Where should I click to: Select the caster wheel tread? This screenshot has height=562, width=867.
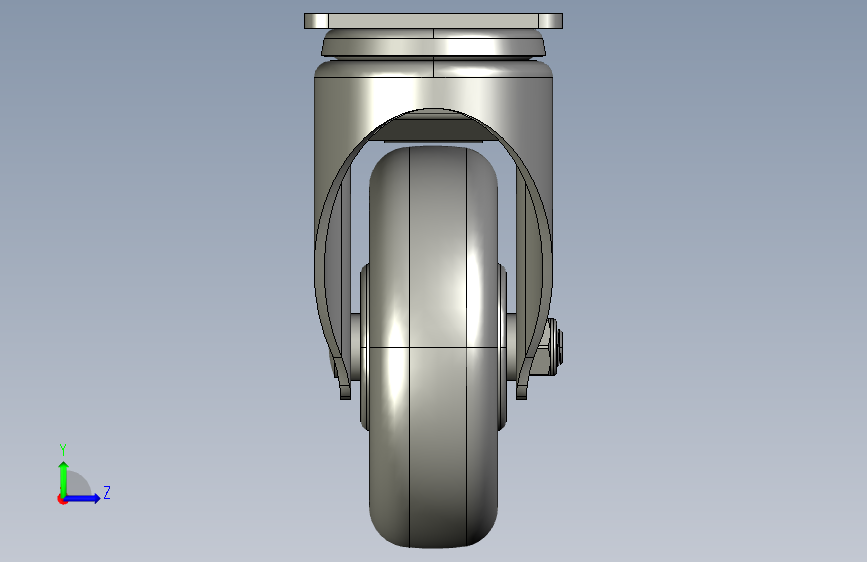[434, 347]
